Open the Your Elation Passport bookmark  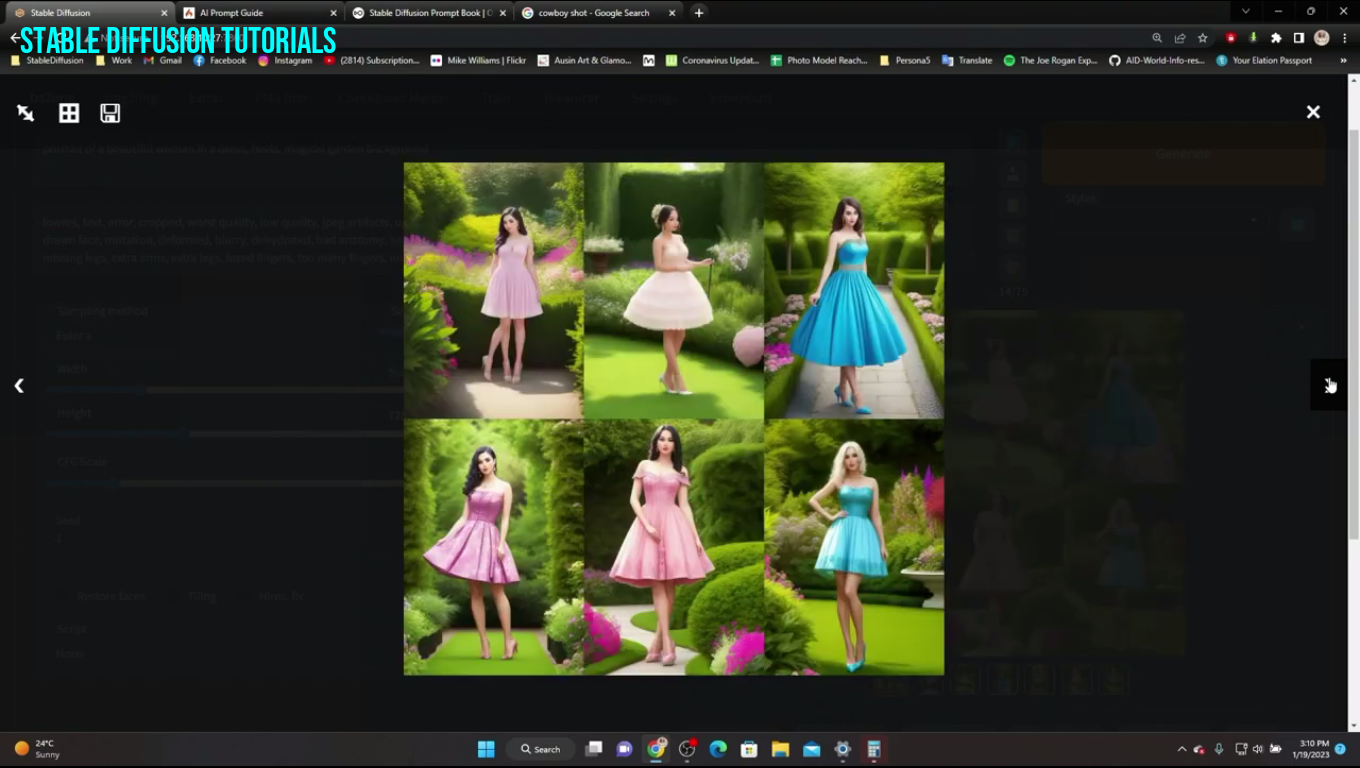pyautogui.click(x=1265, y=60)
